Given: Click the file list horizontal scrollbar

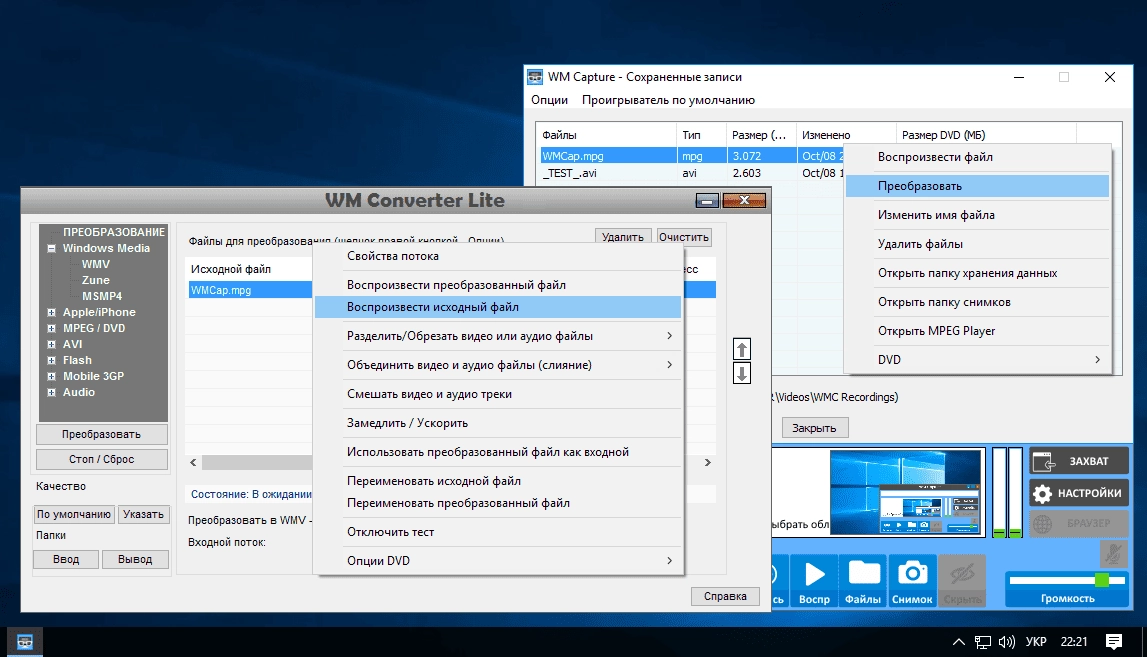Looking at the screenshot, I should (x=257, y=462).
